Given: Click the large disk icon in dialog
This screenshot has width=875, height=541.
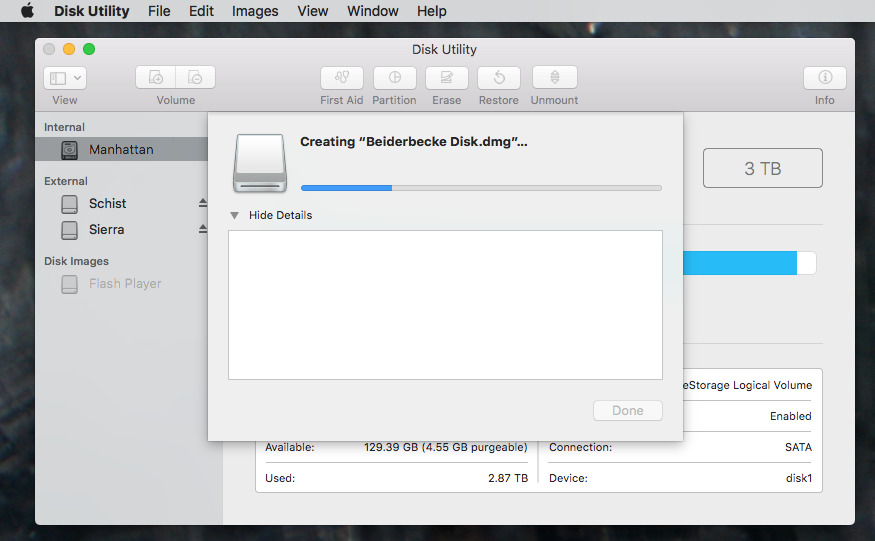Looking at the screenshot, I should (260, 163).
